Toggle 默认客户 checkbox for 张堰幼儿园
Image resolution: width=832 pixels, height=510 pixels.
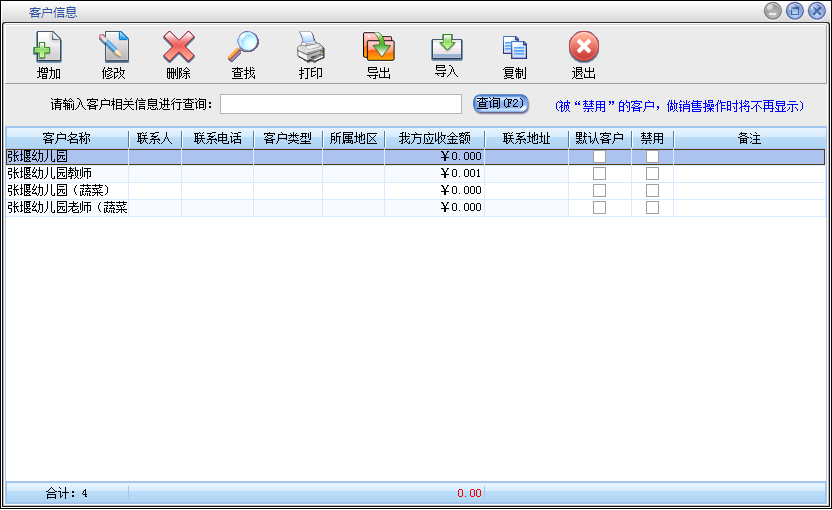599,157
